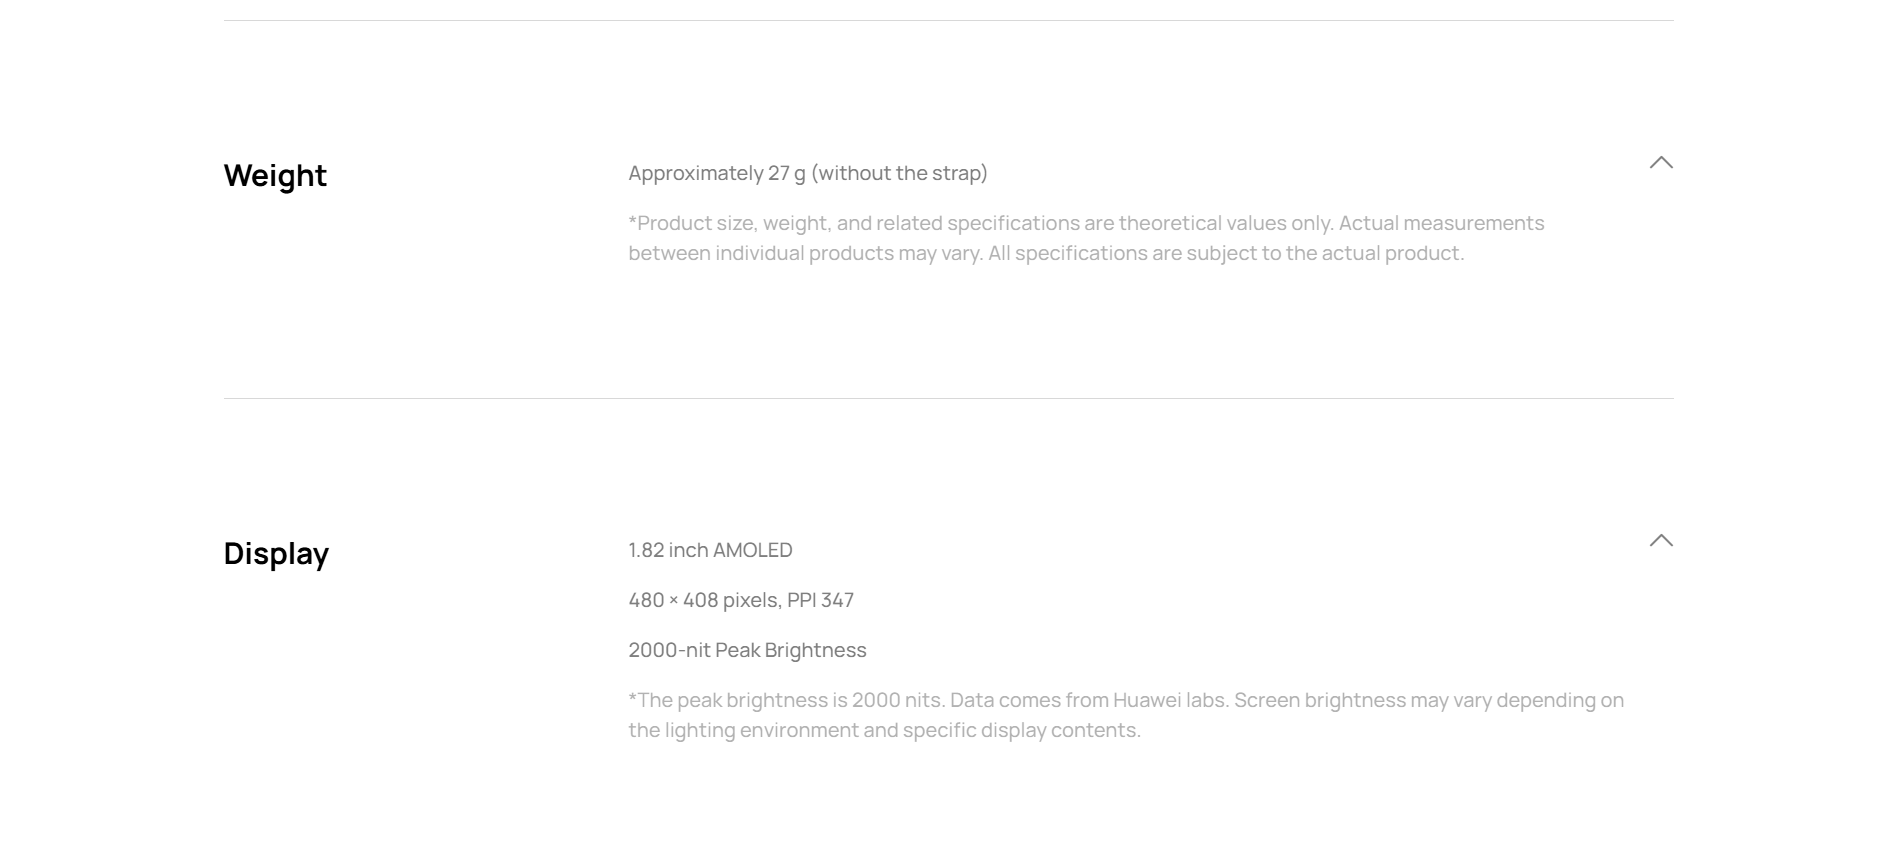This screenshot has width=1897, height=850.
Task: Click footnote line 'the lighting environment and specific'
Action: [x=884, y=730]
